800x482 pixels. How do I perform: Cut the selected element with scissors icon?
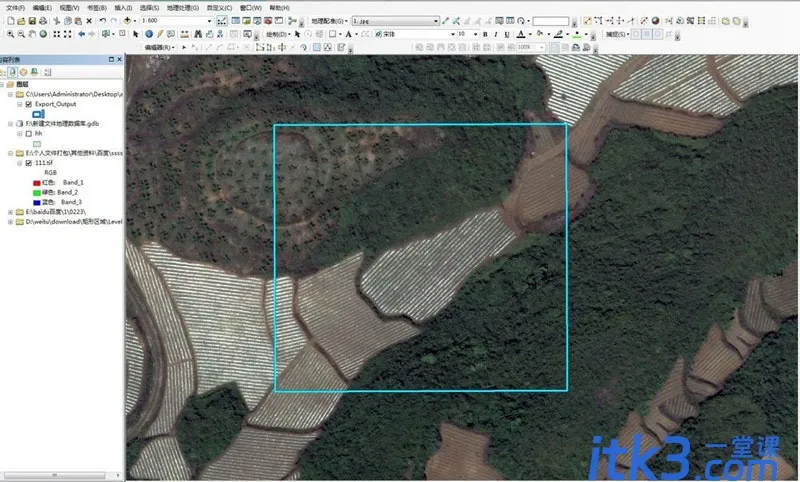(57, 20)
